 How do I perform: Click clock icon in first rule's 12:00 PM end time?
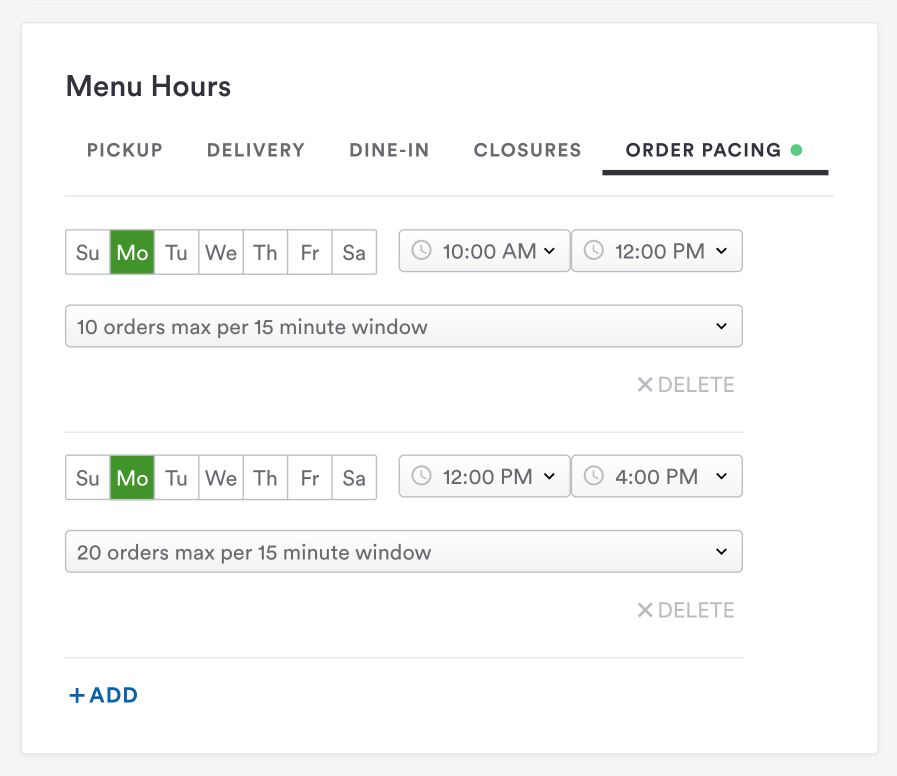594,251
